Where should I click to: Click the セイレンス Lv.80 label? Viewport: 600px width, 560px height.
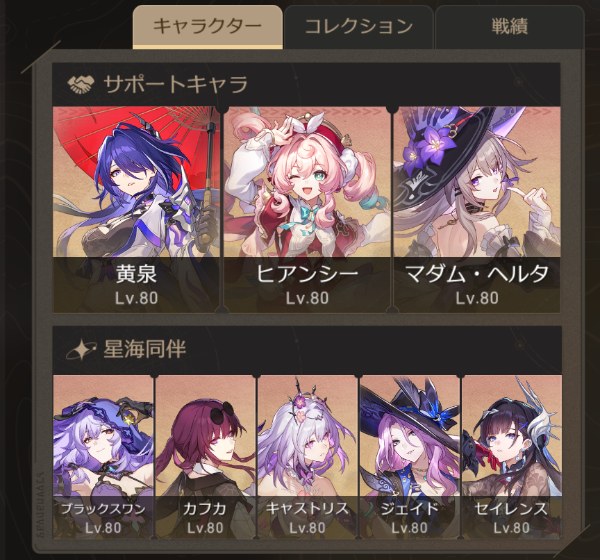512,528
